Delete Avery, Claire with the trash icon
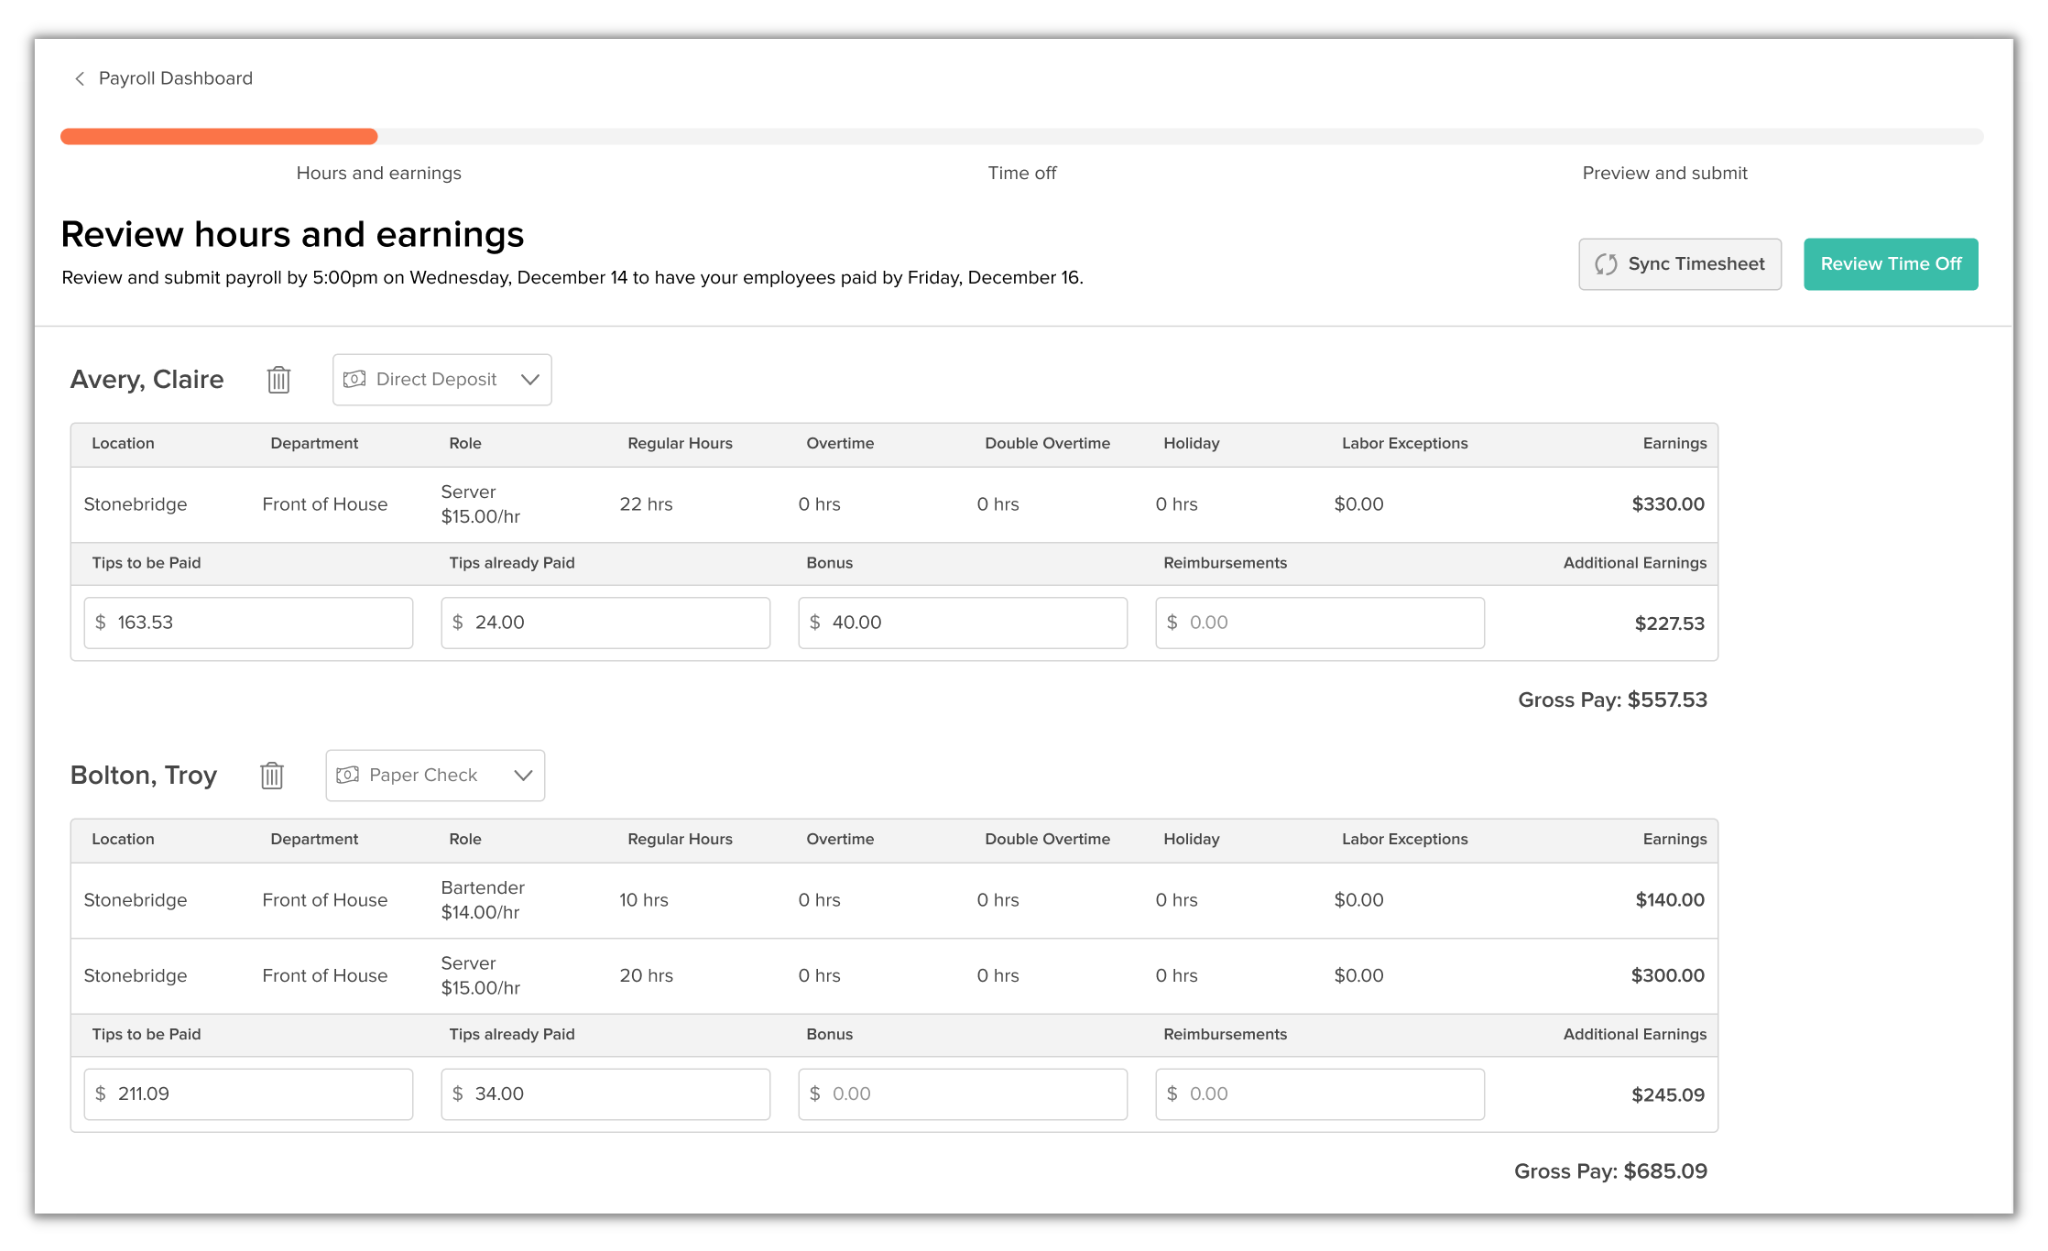Viewport: 2048px width, 1251px height. tap(279, 380)
